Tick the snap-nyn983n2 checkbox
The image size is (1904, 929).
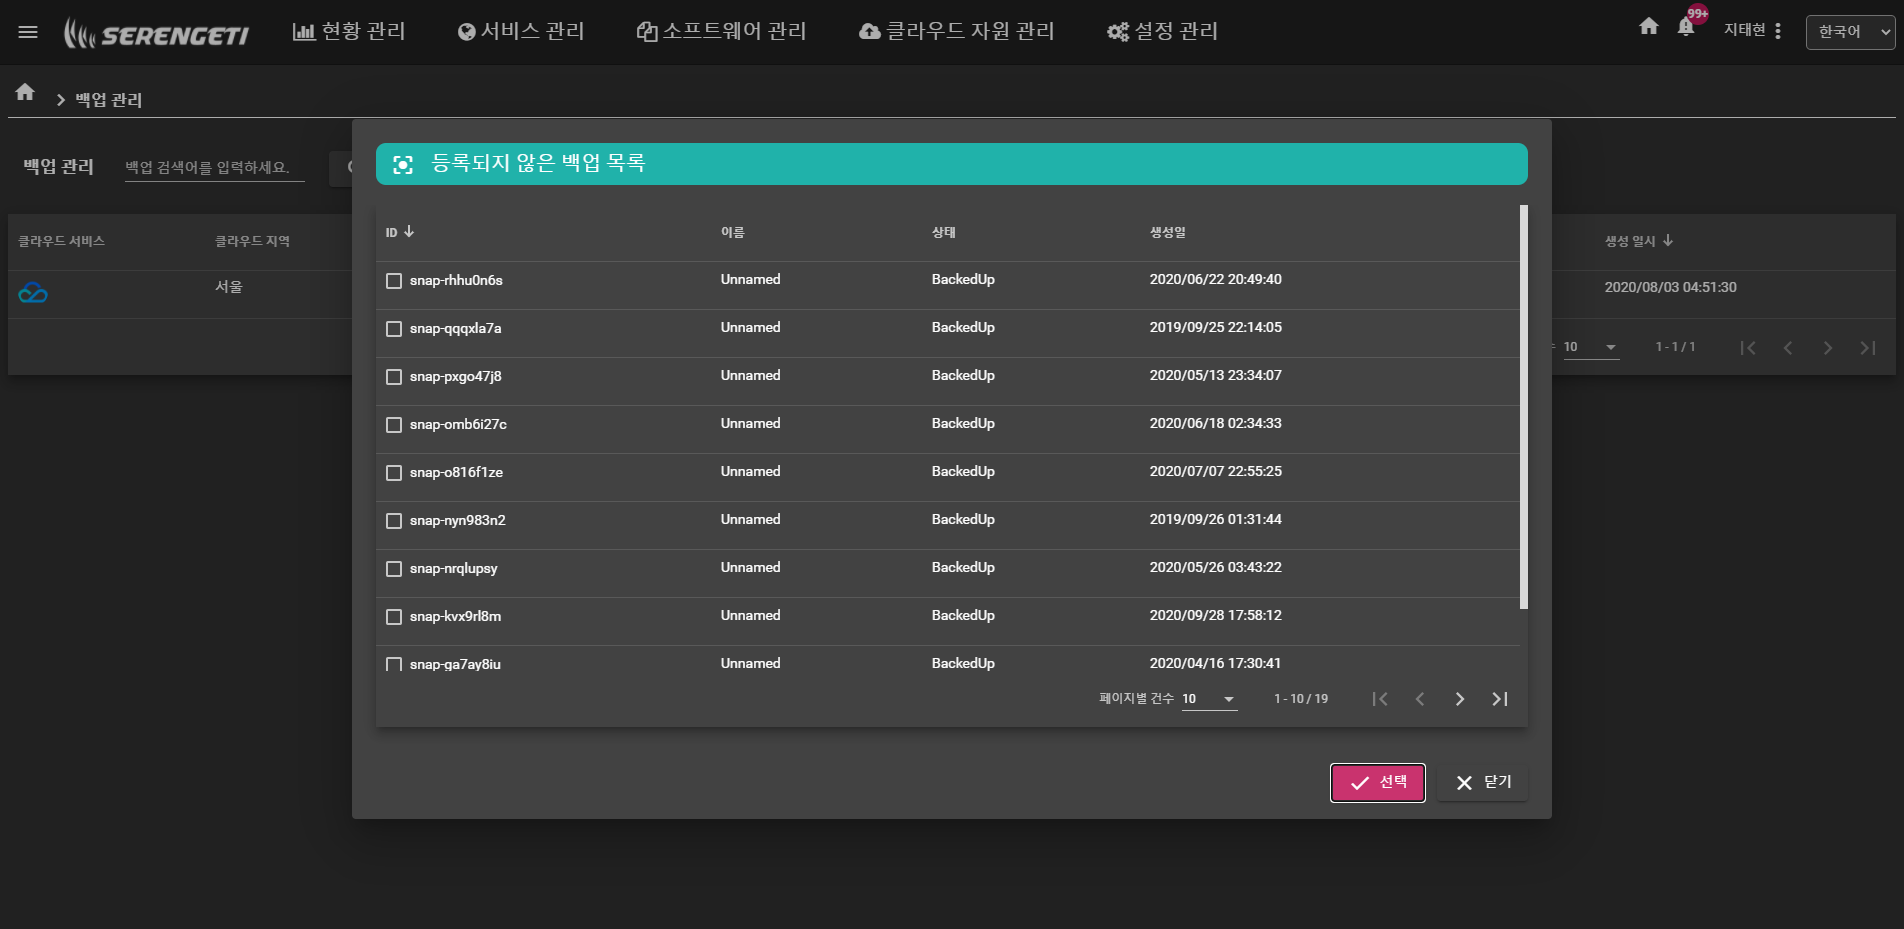(394, 521)
